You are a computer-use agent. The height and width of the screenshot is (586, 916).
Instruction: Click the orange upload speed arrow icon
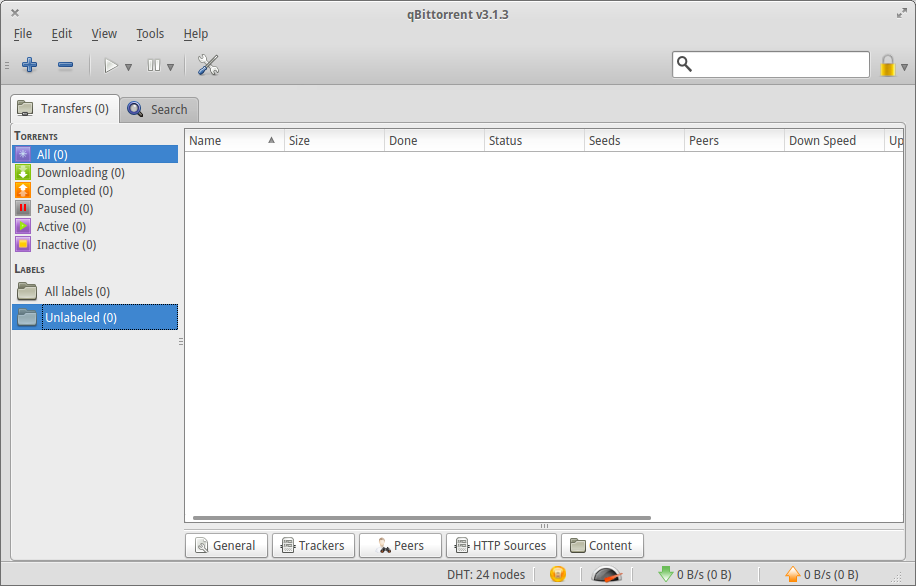[x=793, y=574]
